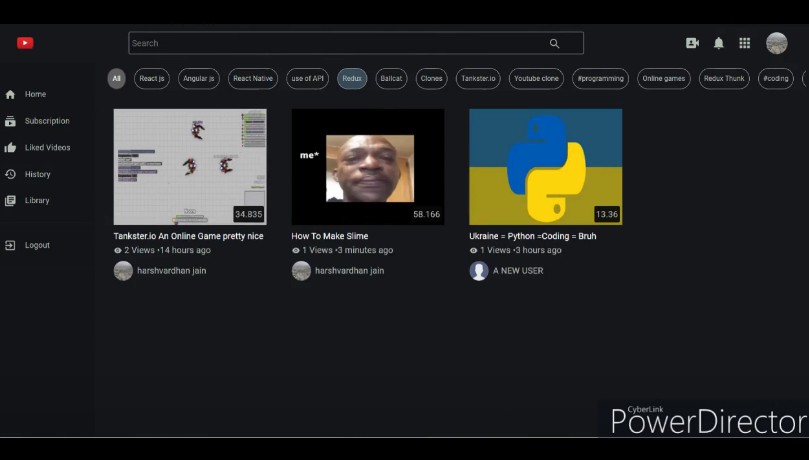Select the All category chip

[117, 78]
